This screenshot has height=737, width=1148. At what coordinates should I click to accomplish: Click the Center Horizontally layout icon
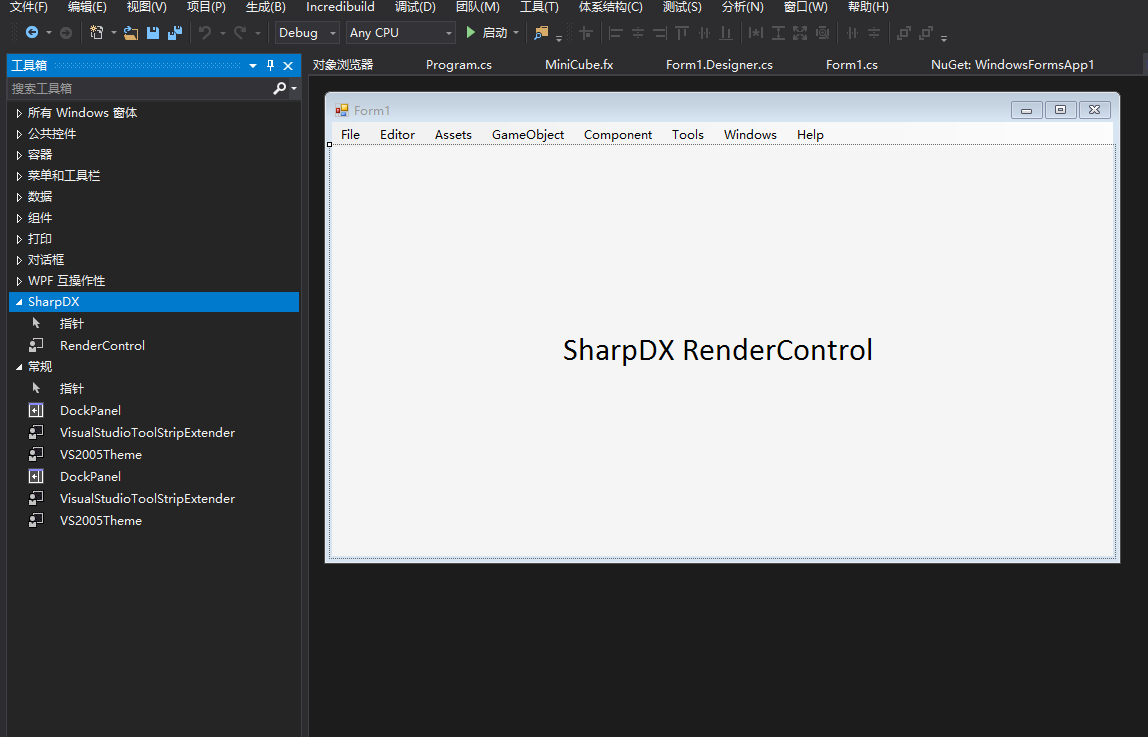click(852, 32)
